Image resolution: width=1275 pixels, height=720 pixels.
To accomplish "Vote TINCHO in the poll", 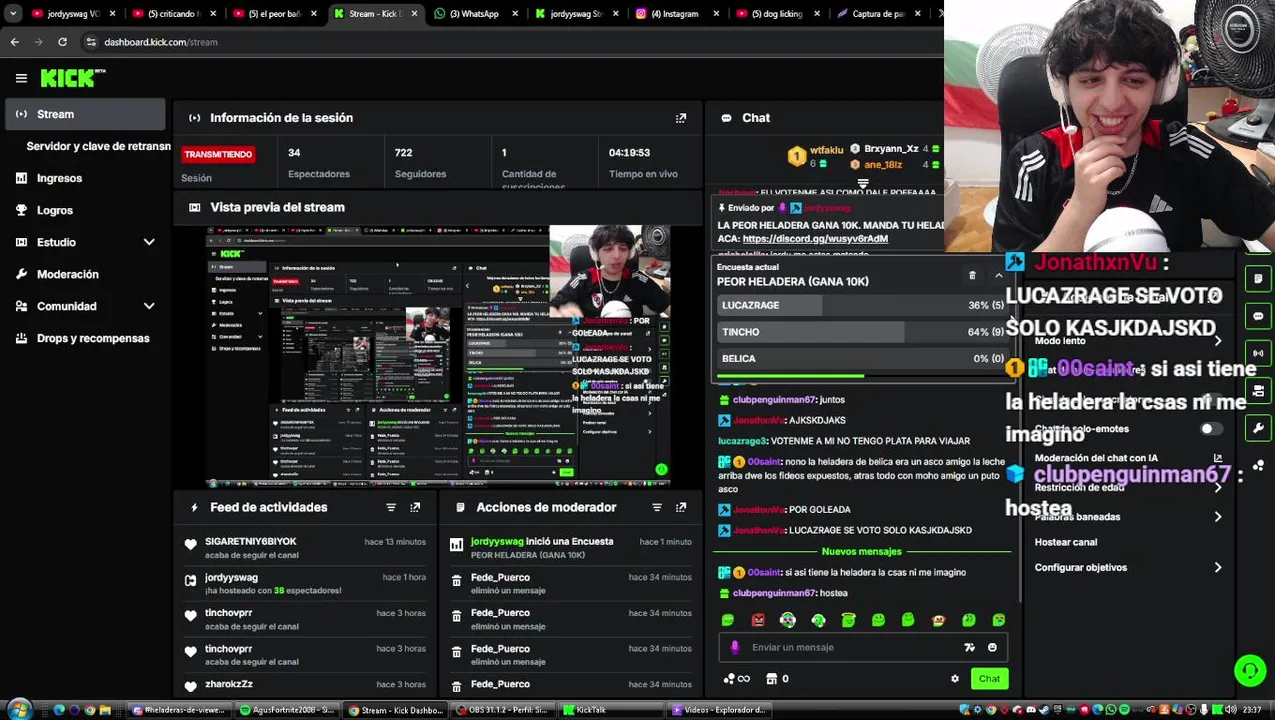I will point(861,332).
